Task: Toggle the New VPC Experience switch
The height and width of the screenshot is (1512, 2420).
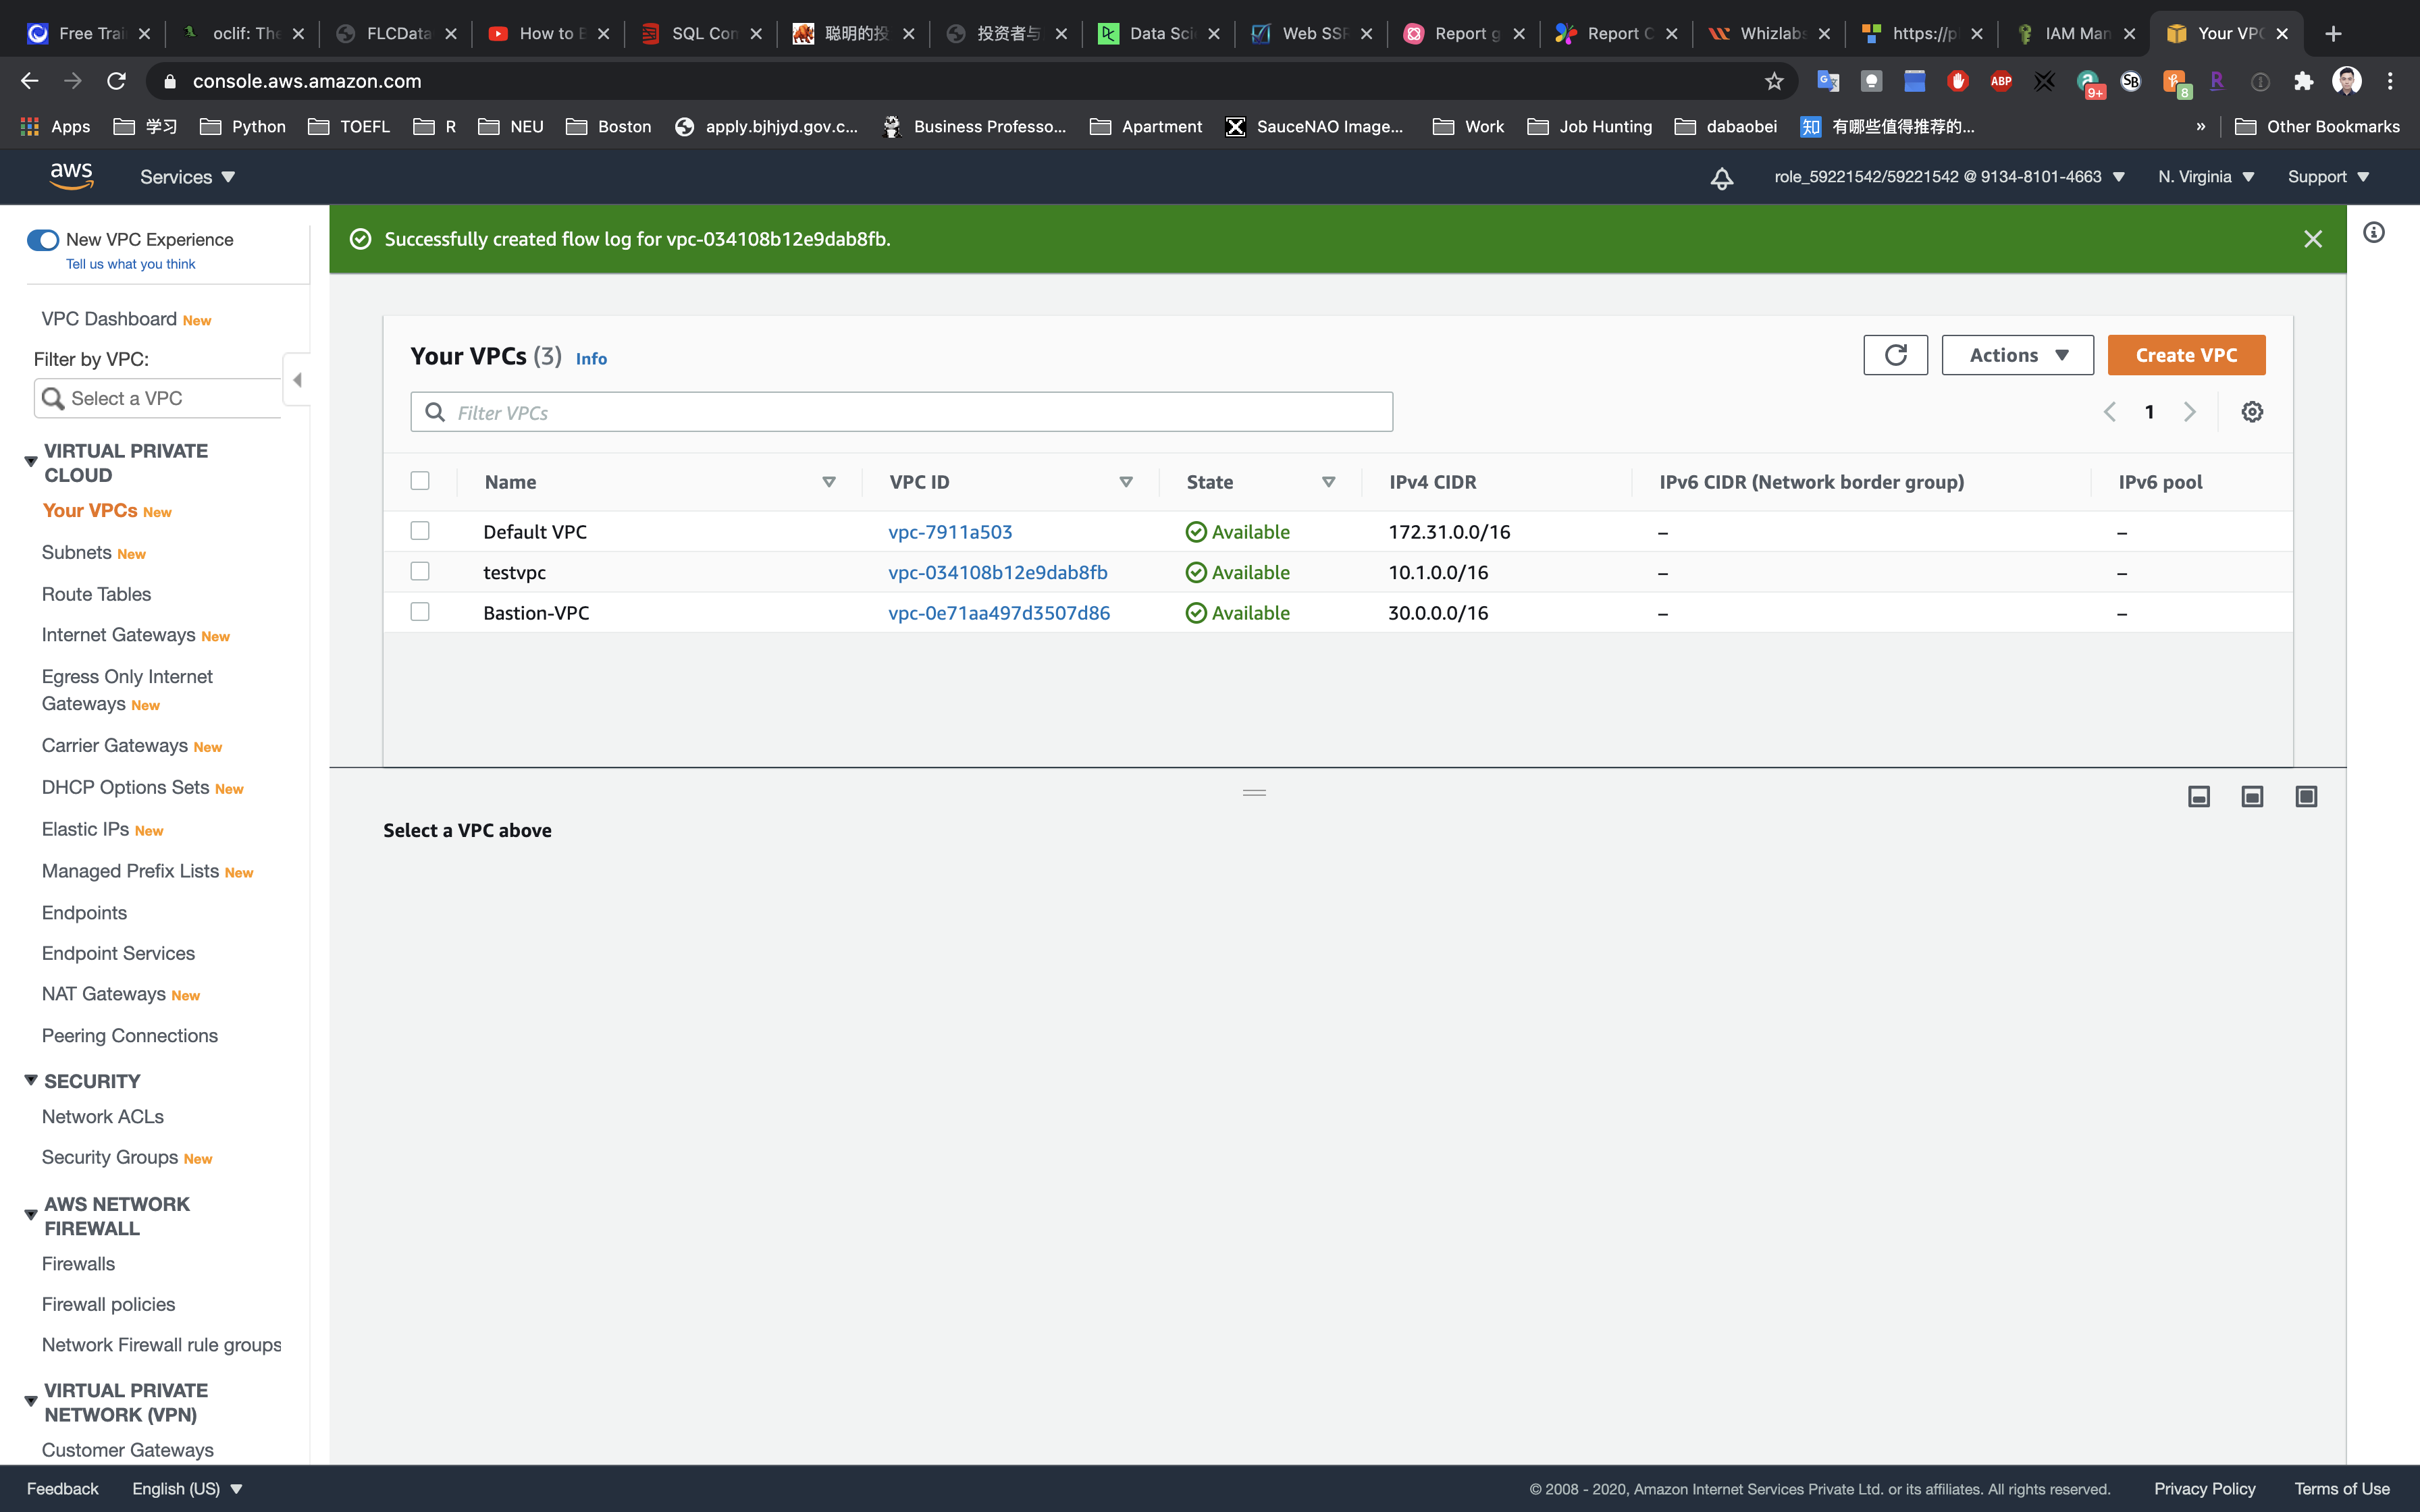Action: click(x=42, y=240)
